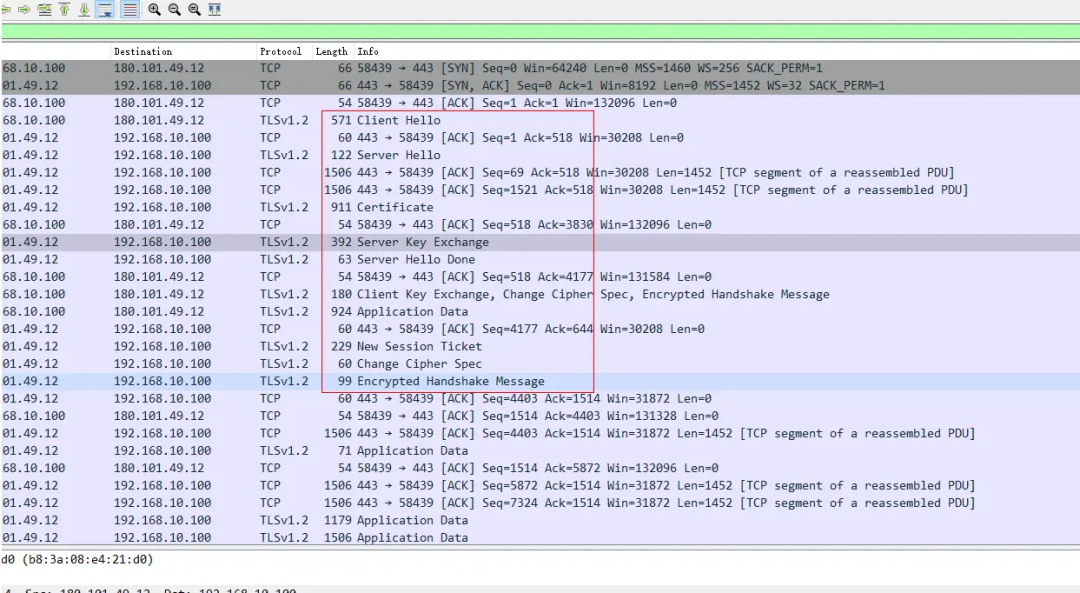This screenshot has height=593, width=1080.
Task: Toggle auto-scroll during live capture
Action: point(105,9)
